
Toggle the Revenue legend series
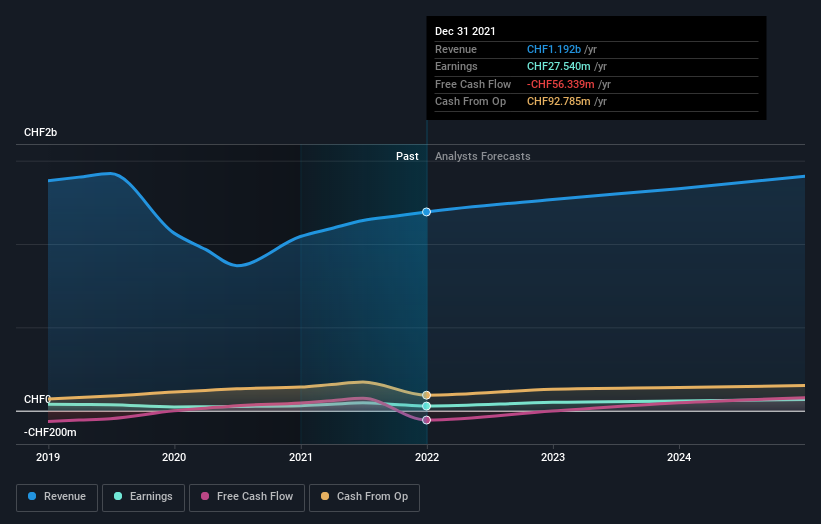click(57, 497)
